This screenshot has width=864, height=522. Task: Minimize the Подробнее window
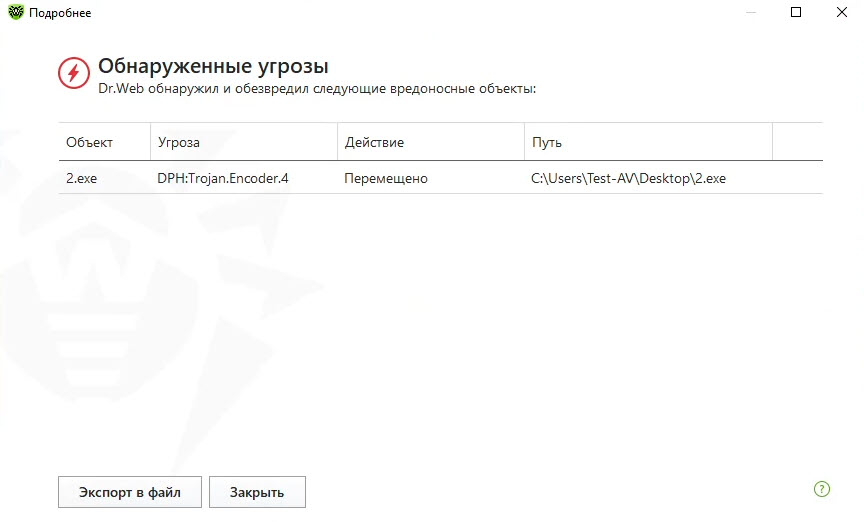[750, 13]
